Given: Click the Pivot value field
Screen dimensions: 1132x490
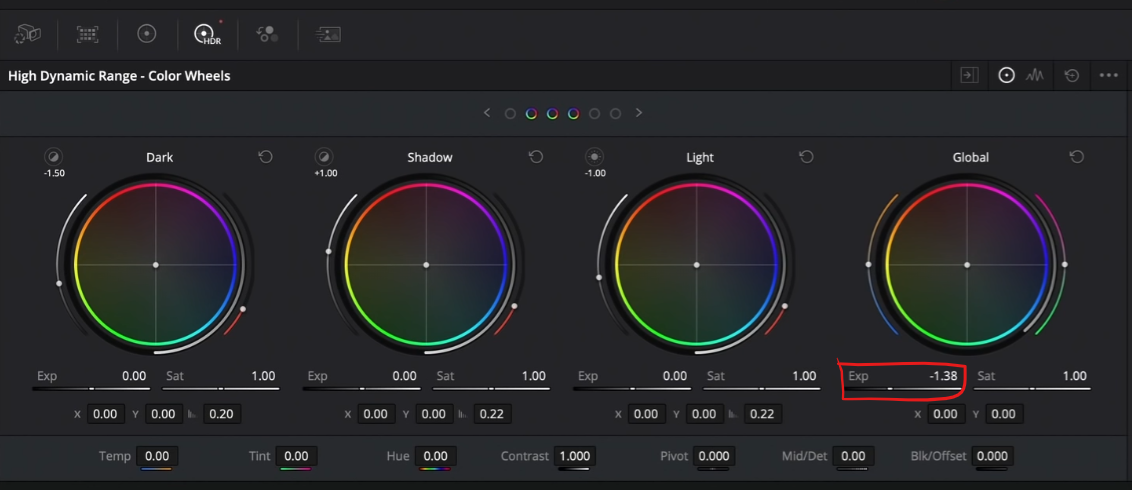Looking at the screenshot, I should (714, 456).
